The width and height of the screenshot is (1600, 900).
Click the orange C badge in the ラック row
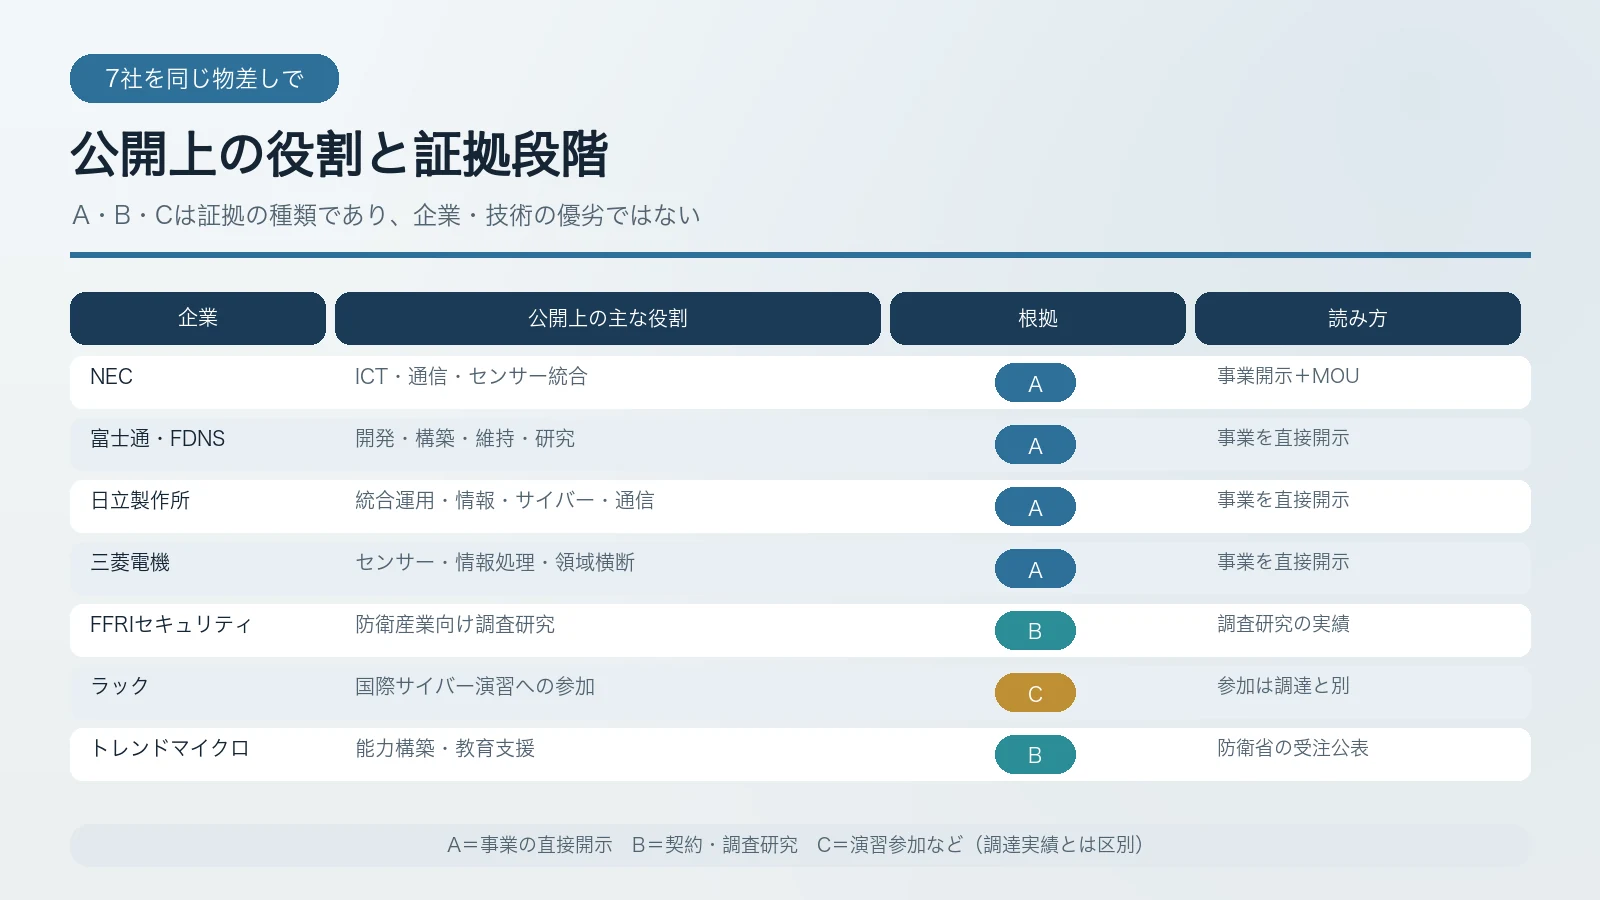tap(1035, 693)
